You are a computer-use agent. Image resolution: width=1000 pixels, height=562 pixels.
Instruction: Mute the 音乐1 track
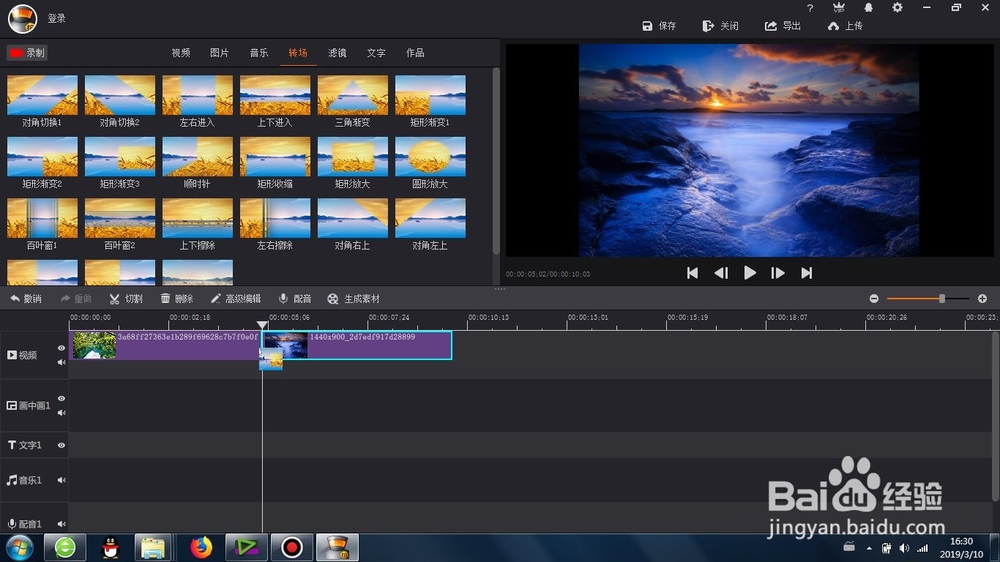pyautogui.click(x=61, y=480)
